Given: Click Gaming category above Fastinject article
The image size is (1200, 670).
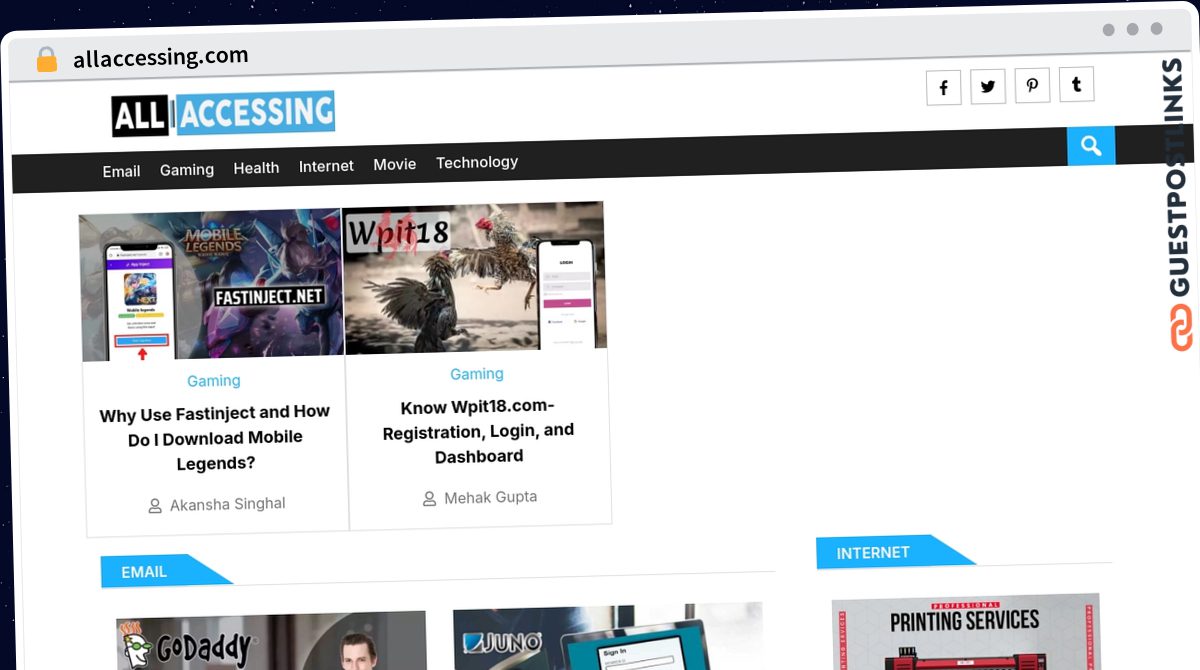Looking at the screenshot, I should tap(214, 381).
